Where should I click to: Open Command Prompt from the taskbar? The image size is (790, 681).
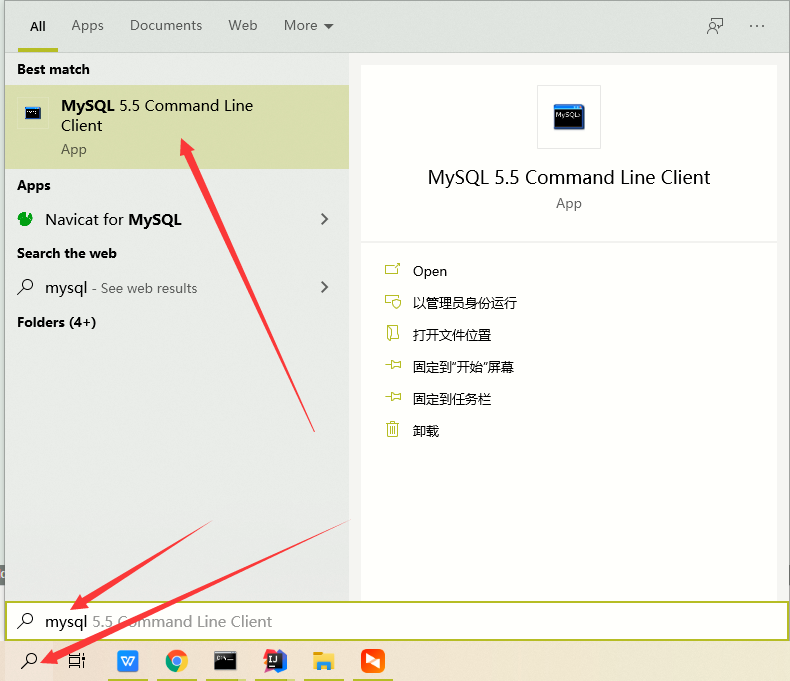click(x=225, y=661)
